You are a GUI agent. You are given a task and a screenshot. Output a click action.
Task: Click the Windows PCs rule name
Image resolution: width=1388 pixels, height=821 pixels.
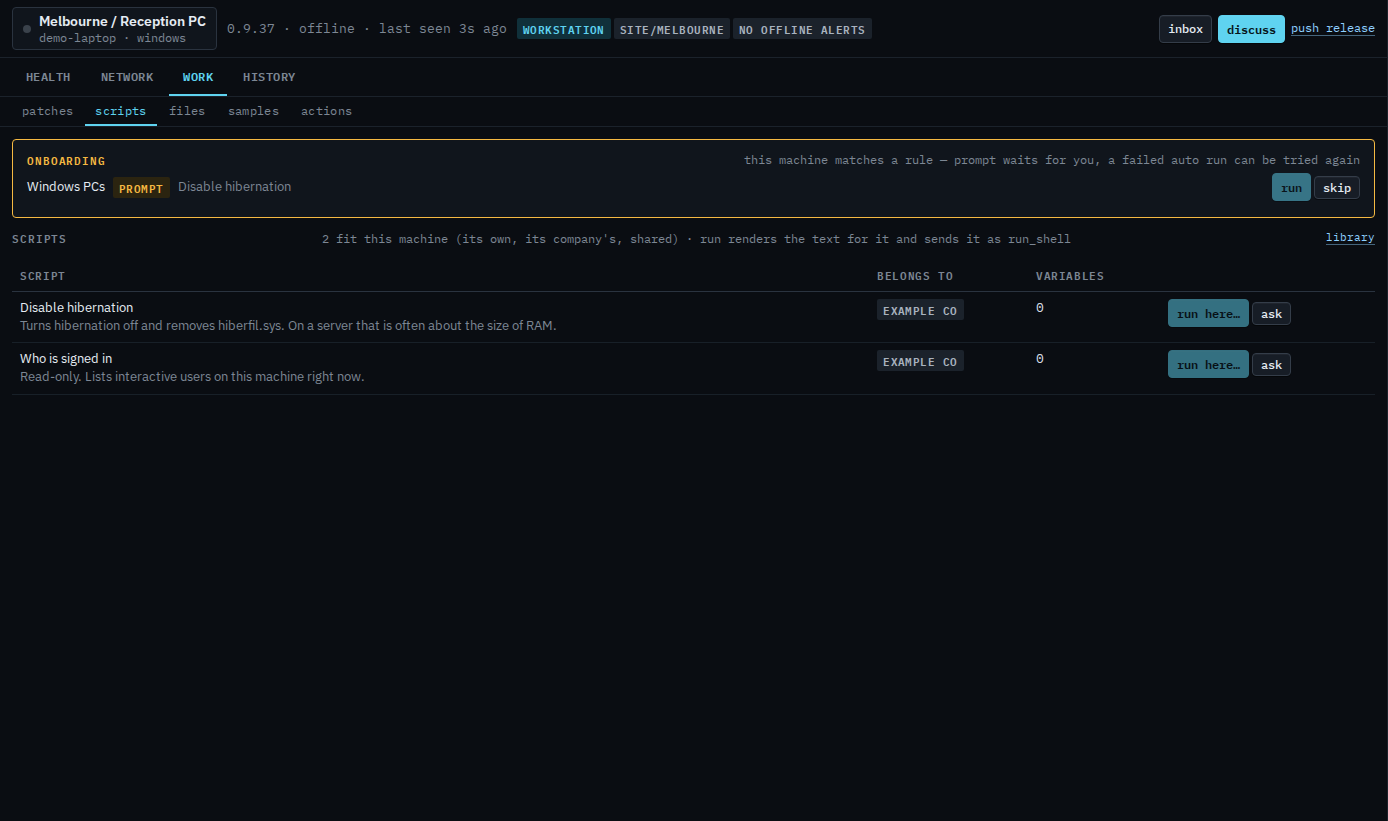pyautogui.click(x=66, y=187)
